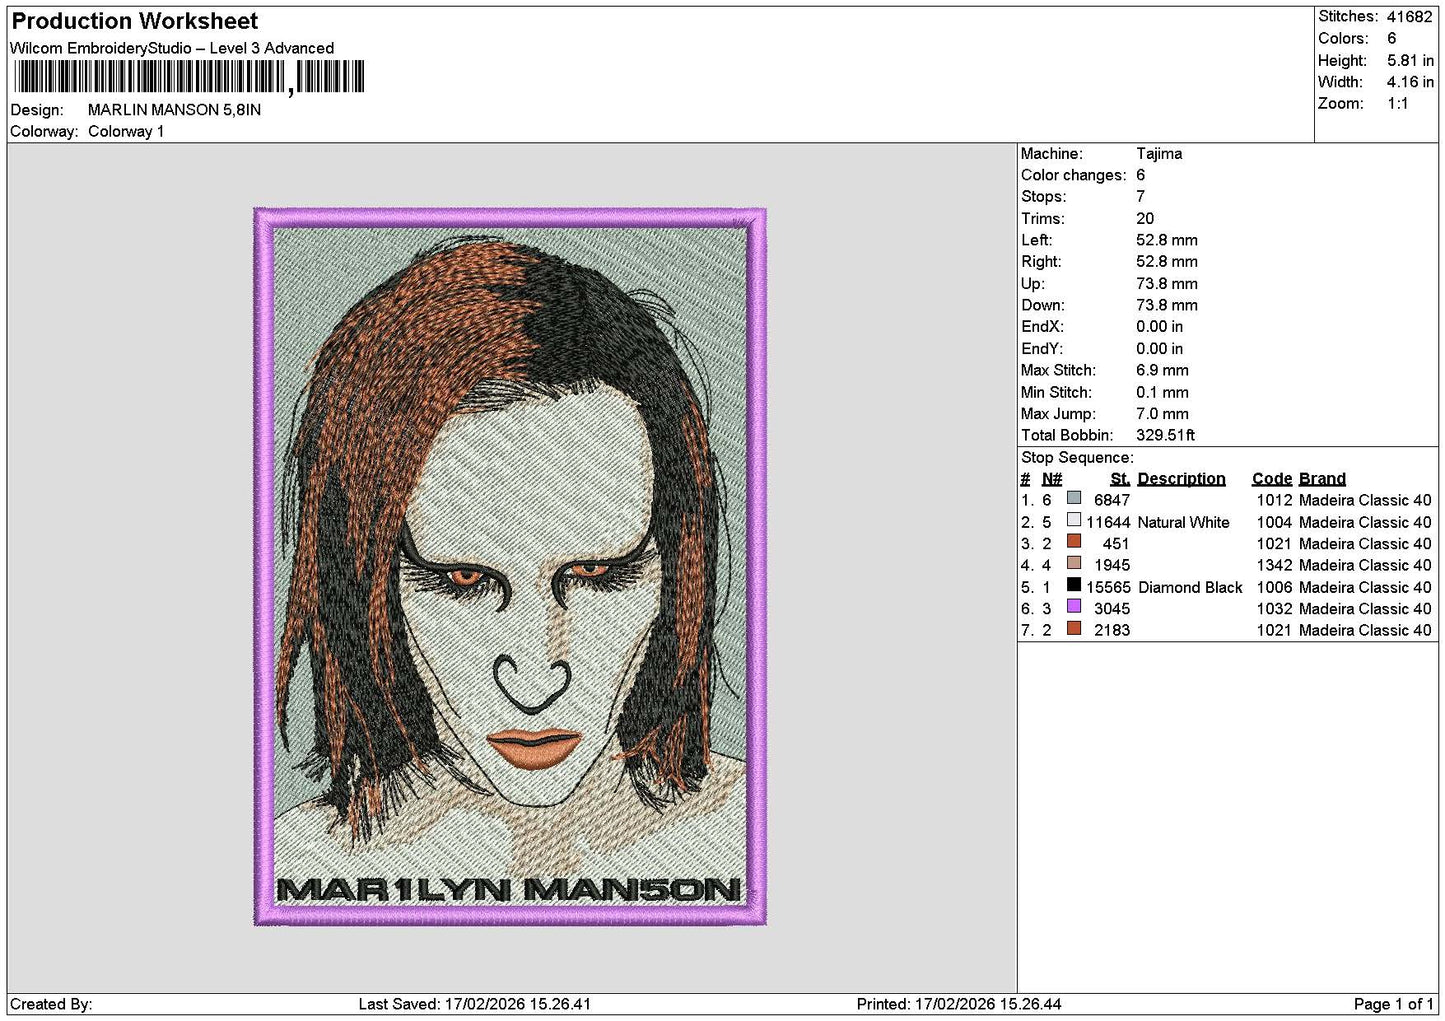Click the embroidery design preview image
Screen dimensions: 1445x1021
pos(510,566)
